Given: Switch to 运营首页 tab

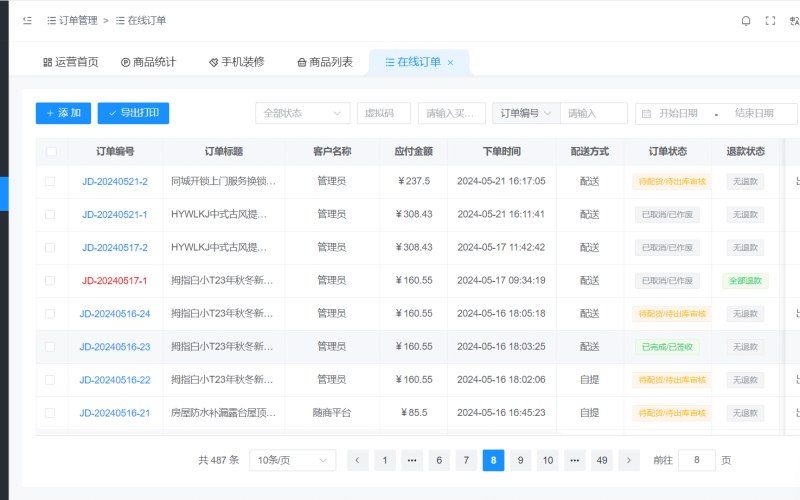Looking at the screenshot, I should pyautogui.click(x=70, y=62).
